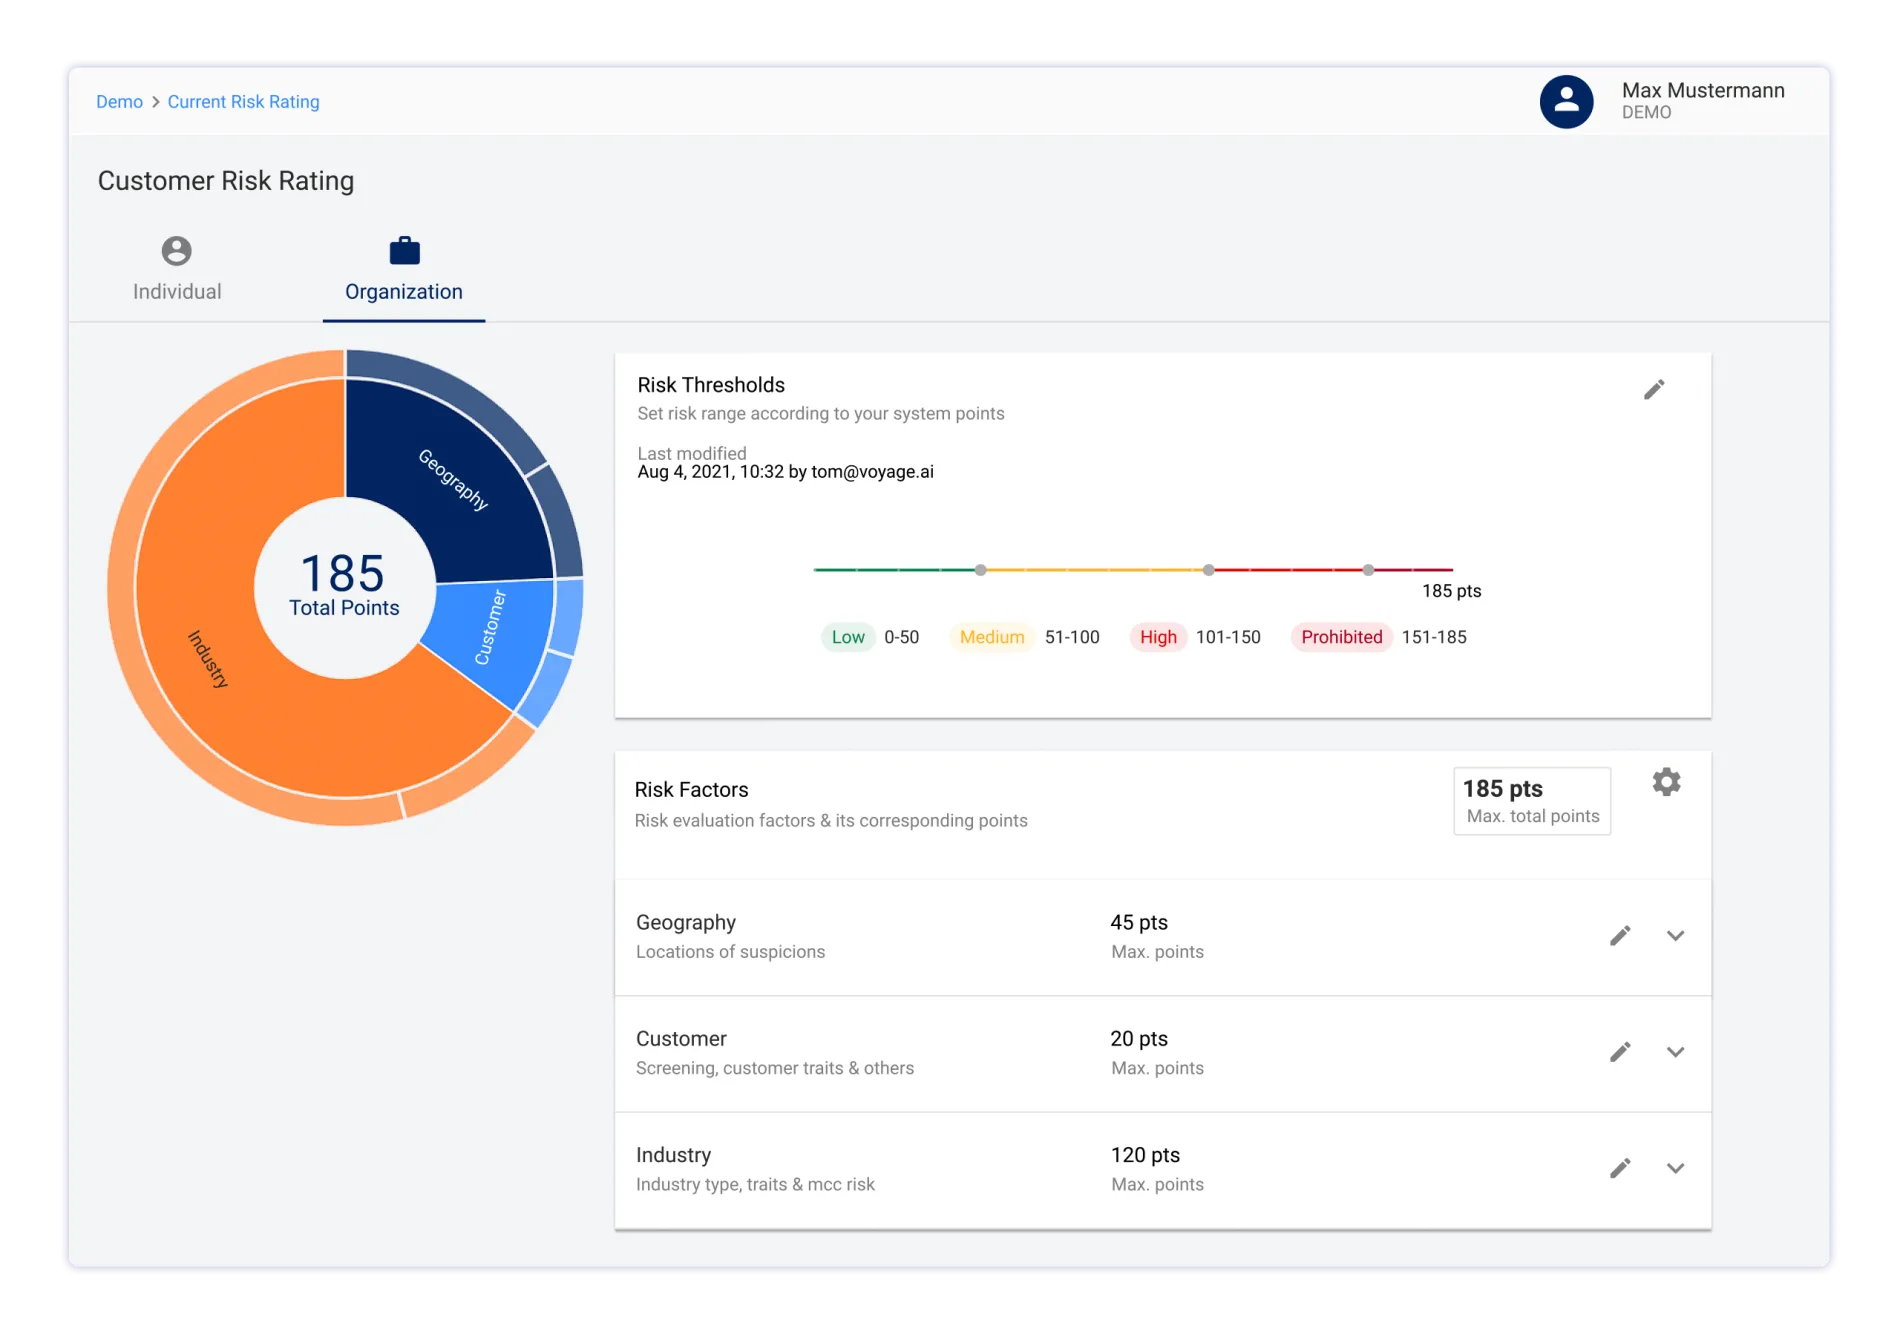
Task: Switch to the Organization tab
Action: tap(404, 291)
